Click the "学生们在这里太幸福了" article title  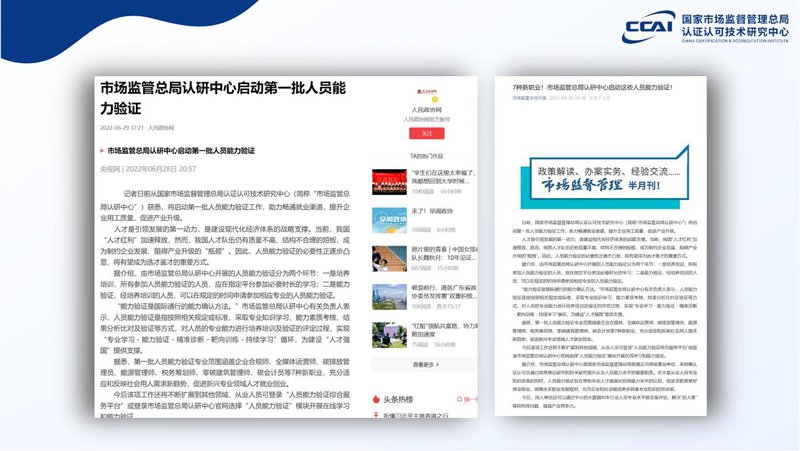point(444,177)
